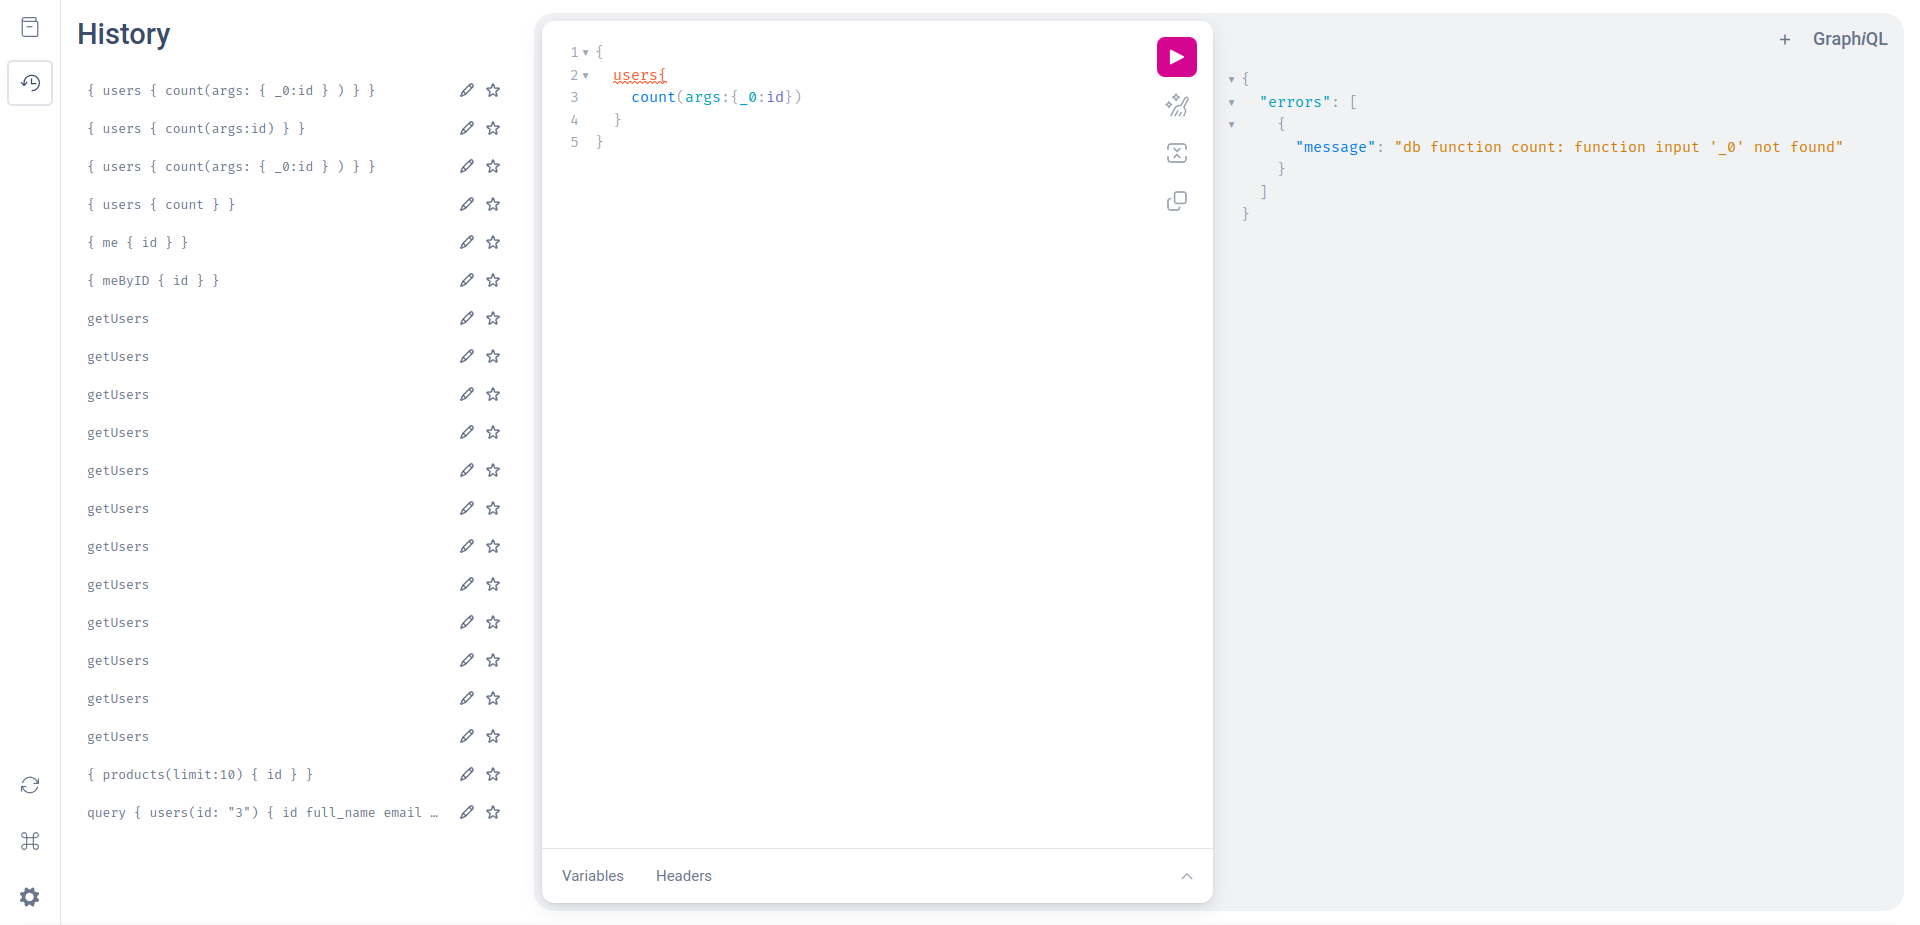
Task: Favorite the "{ users { count } }" query
Action: pyautogui.click(x=493, y=204)
